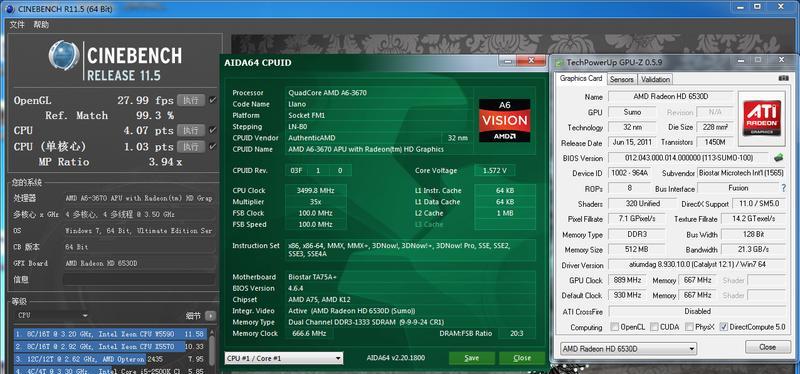Open the CPU #1 / Core #1 dropdown
Screen dimensions: 800x374
tap(284, 358)
